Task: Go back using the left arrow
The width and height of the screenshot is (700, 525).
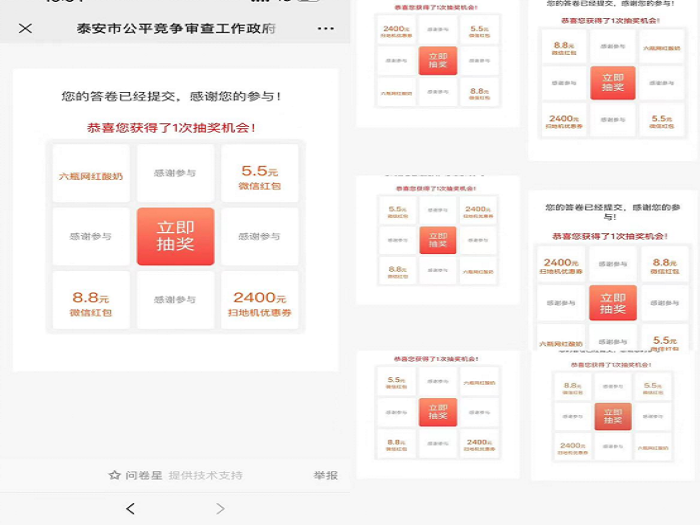Action: pos(130,509)
